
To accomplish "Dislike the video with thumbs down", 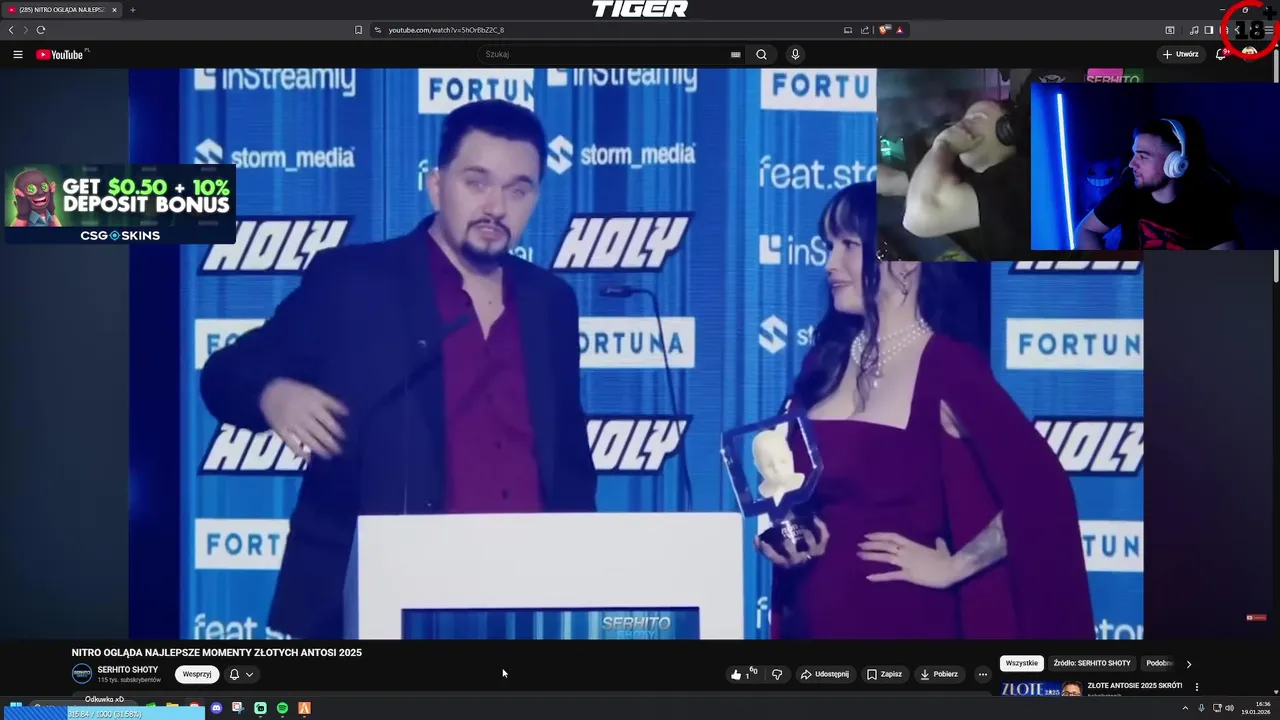I will pyautogui.click(x=777, y=674).
